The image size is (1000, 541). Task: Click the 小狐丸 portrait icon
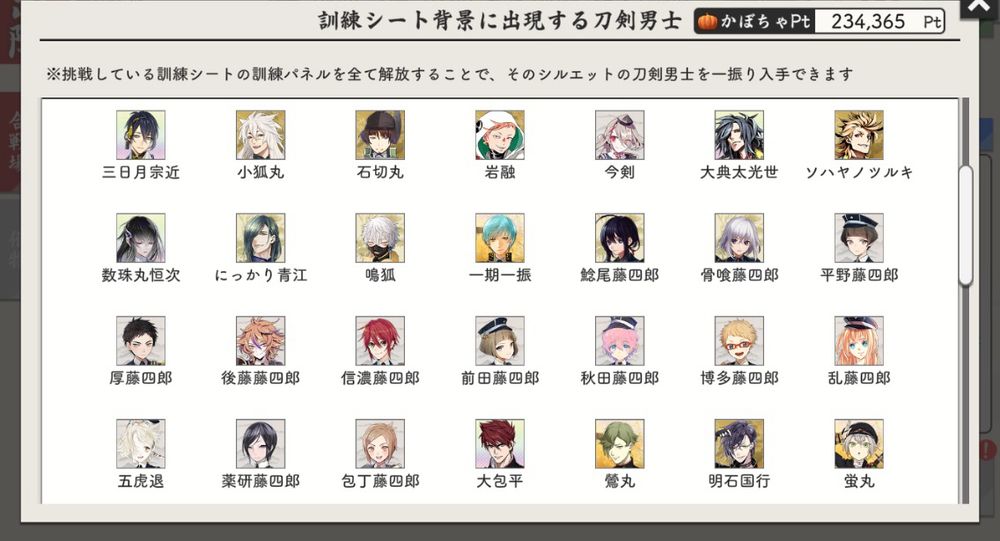[260, 135]
